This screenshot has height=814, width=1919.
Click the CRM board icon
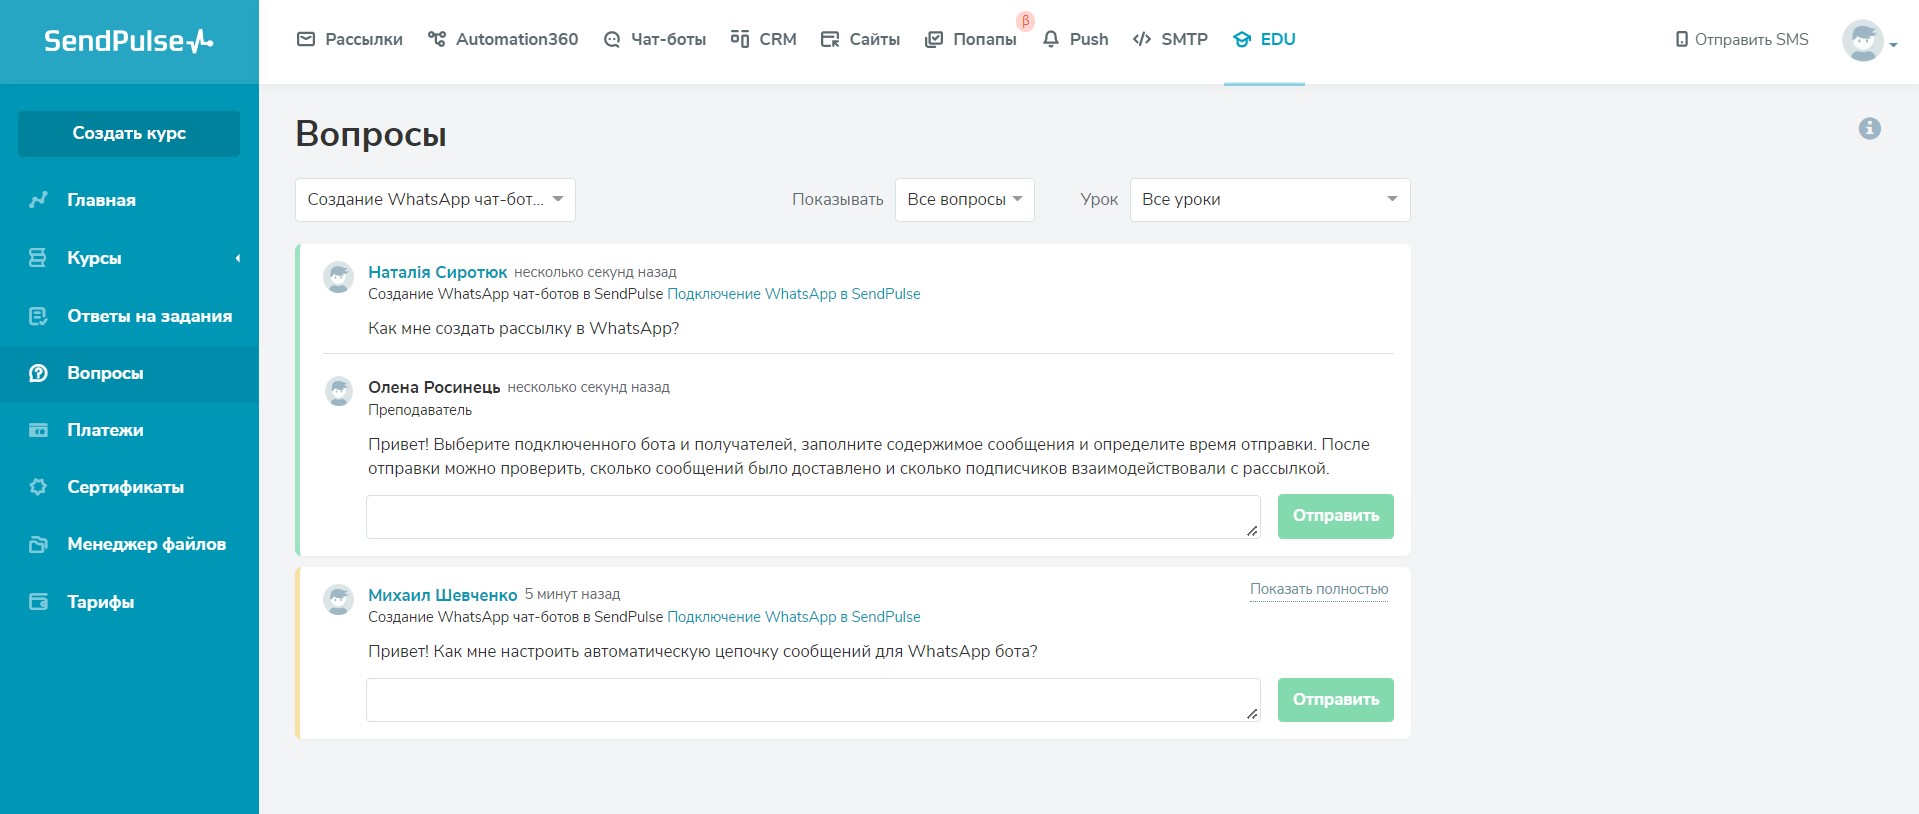[x=740, y=39]
